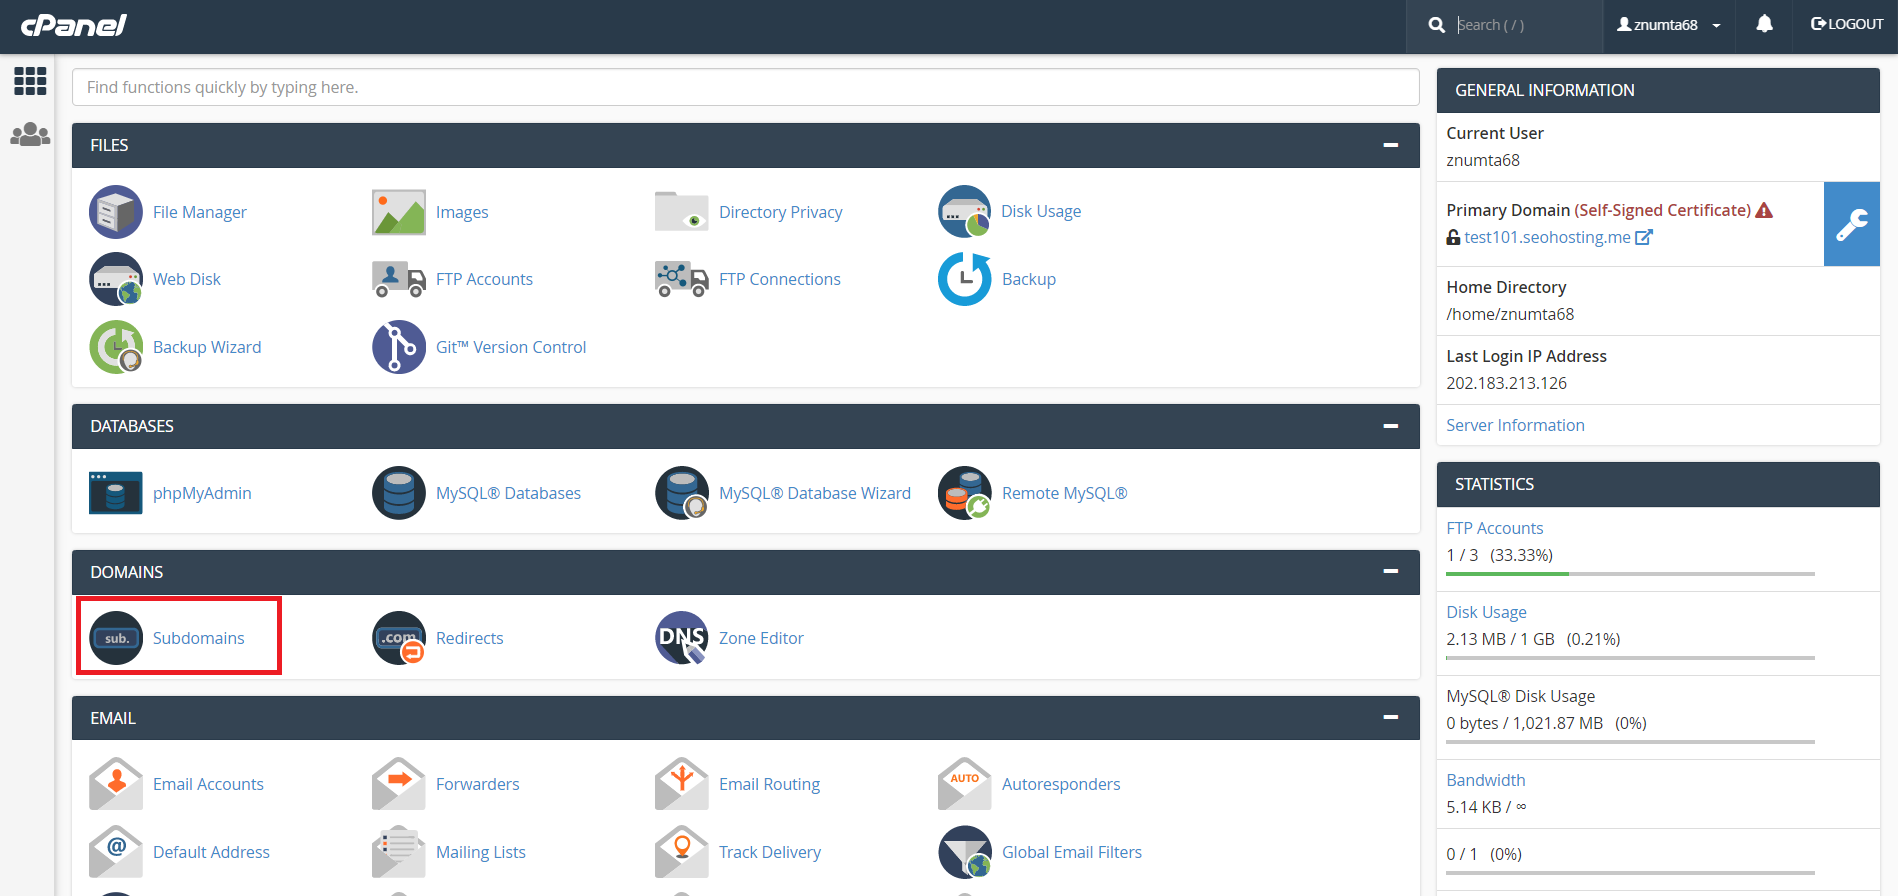Click the Disk Usage link in Statistics
The width and height of the screenshot is (1898, 896).
pos(1486,612)
